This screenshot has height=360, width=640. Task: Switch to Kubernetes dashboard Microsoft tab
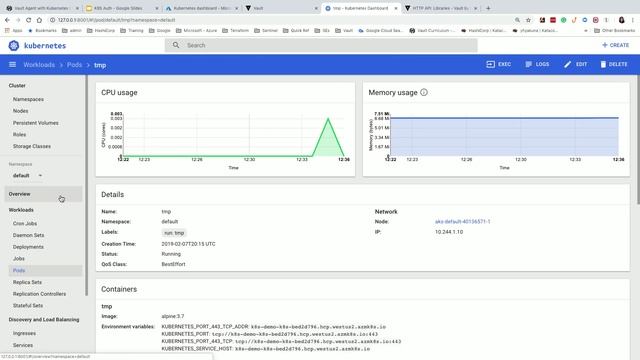click(201, 8)
